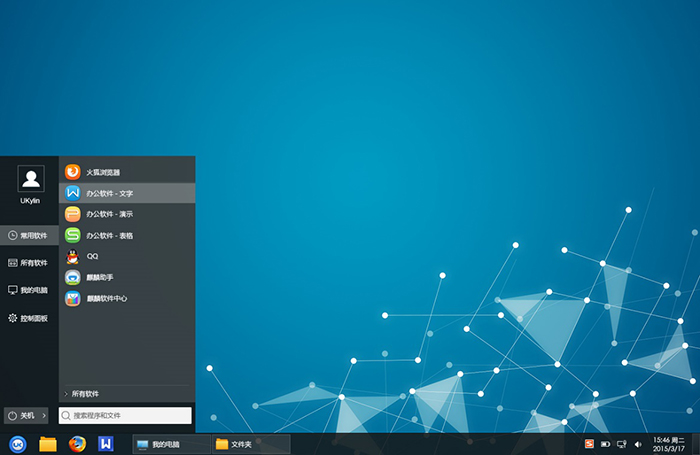This screenshot has height=455, width=700.
Task: Open 控制面板 from the sidebar
Action: tap(28, 318)
